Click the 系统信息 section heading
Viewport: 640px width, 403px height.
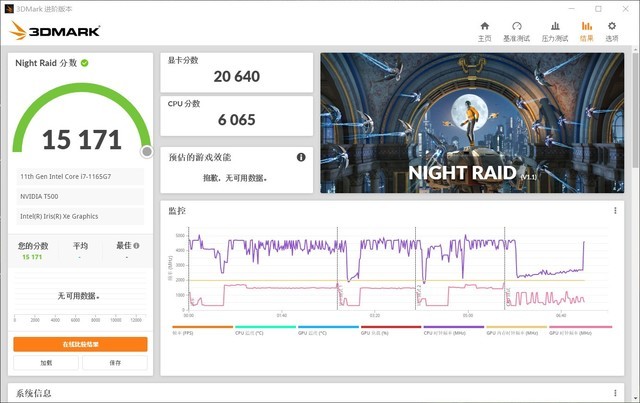point(33,393)
